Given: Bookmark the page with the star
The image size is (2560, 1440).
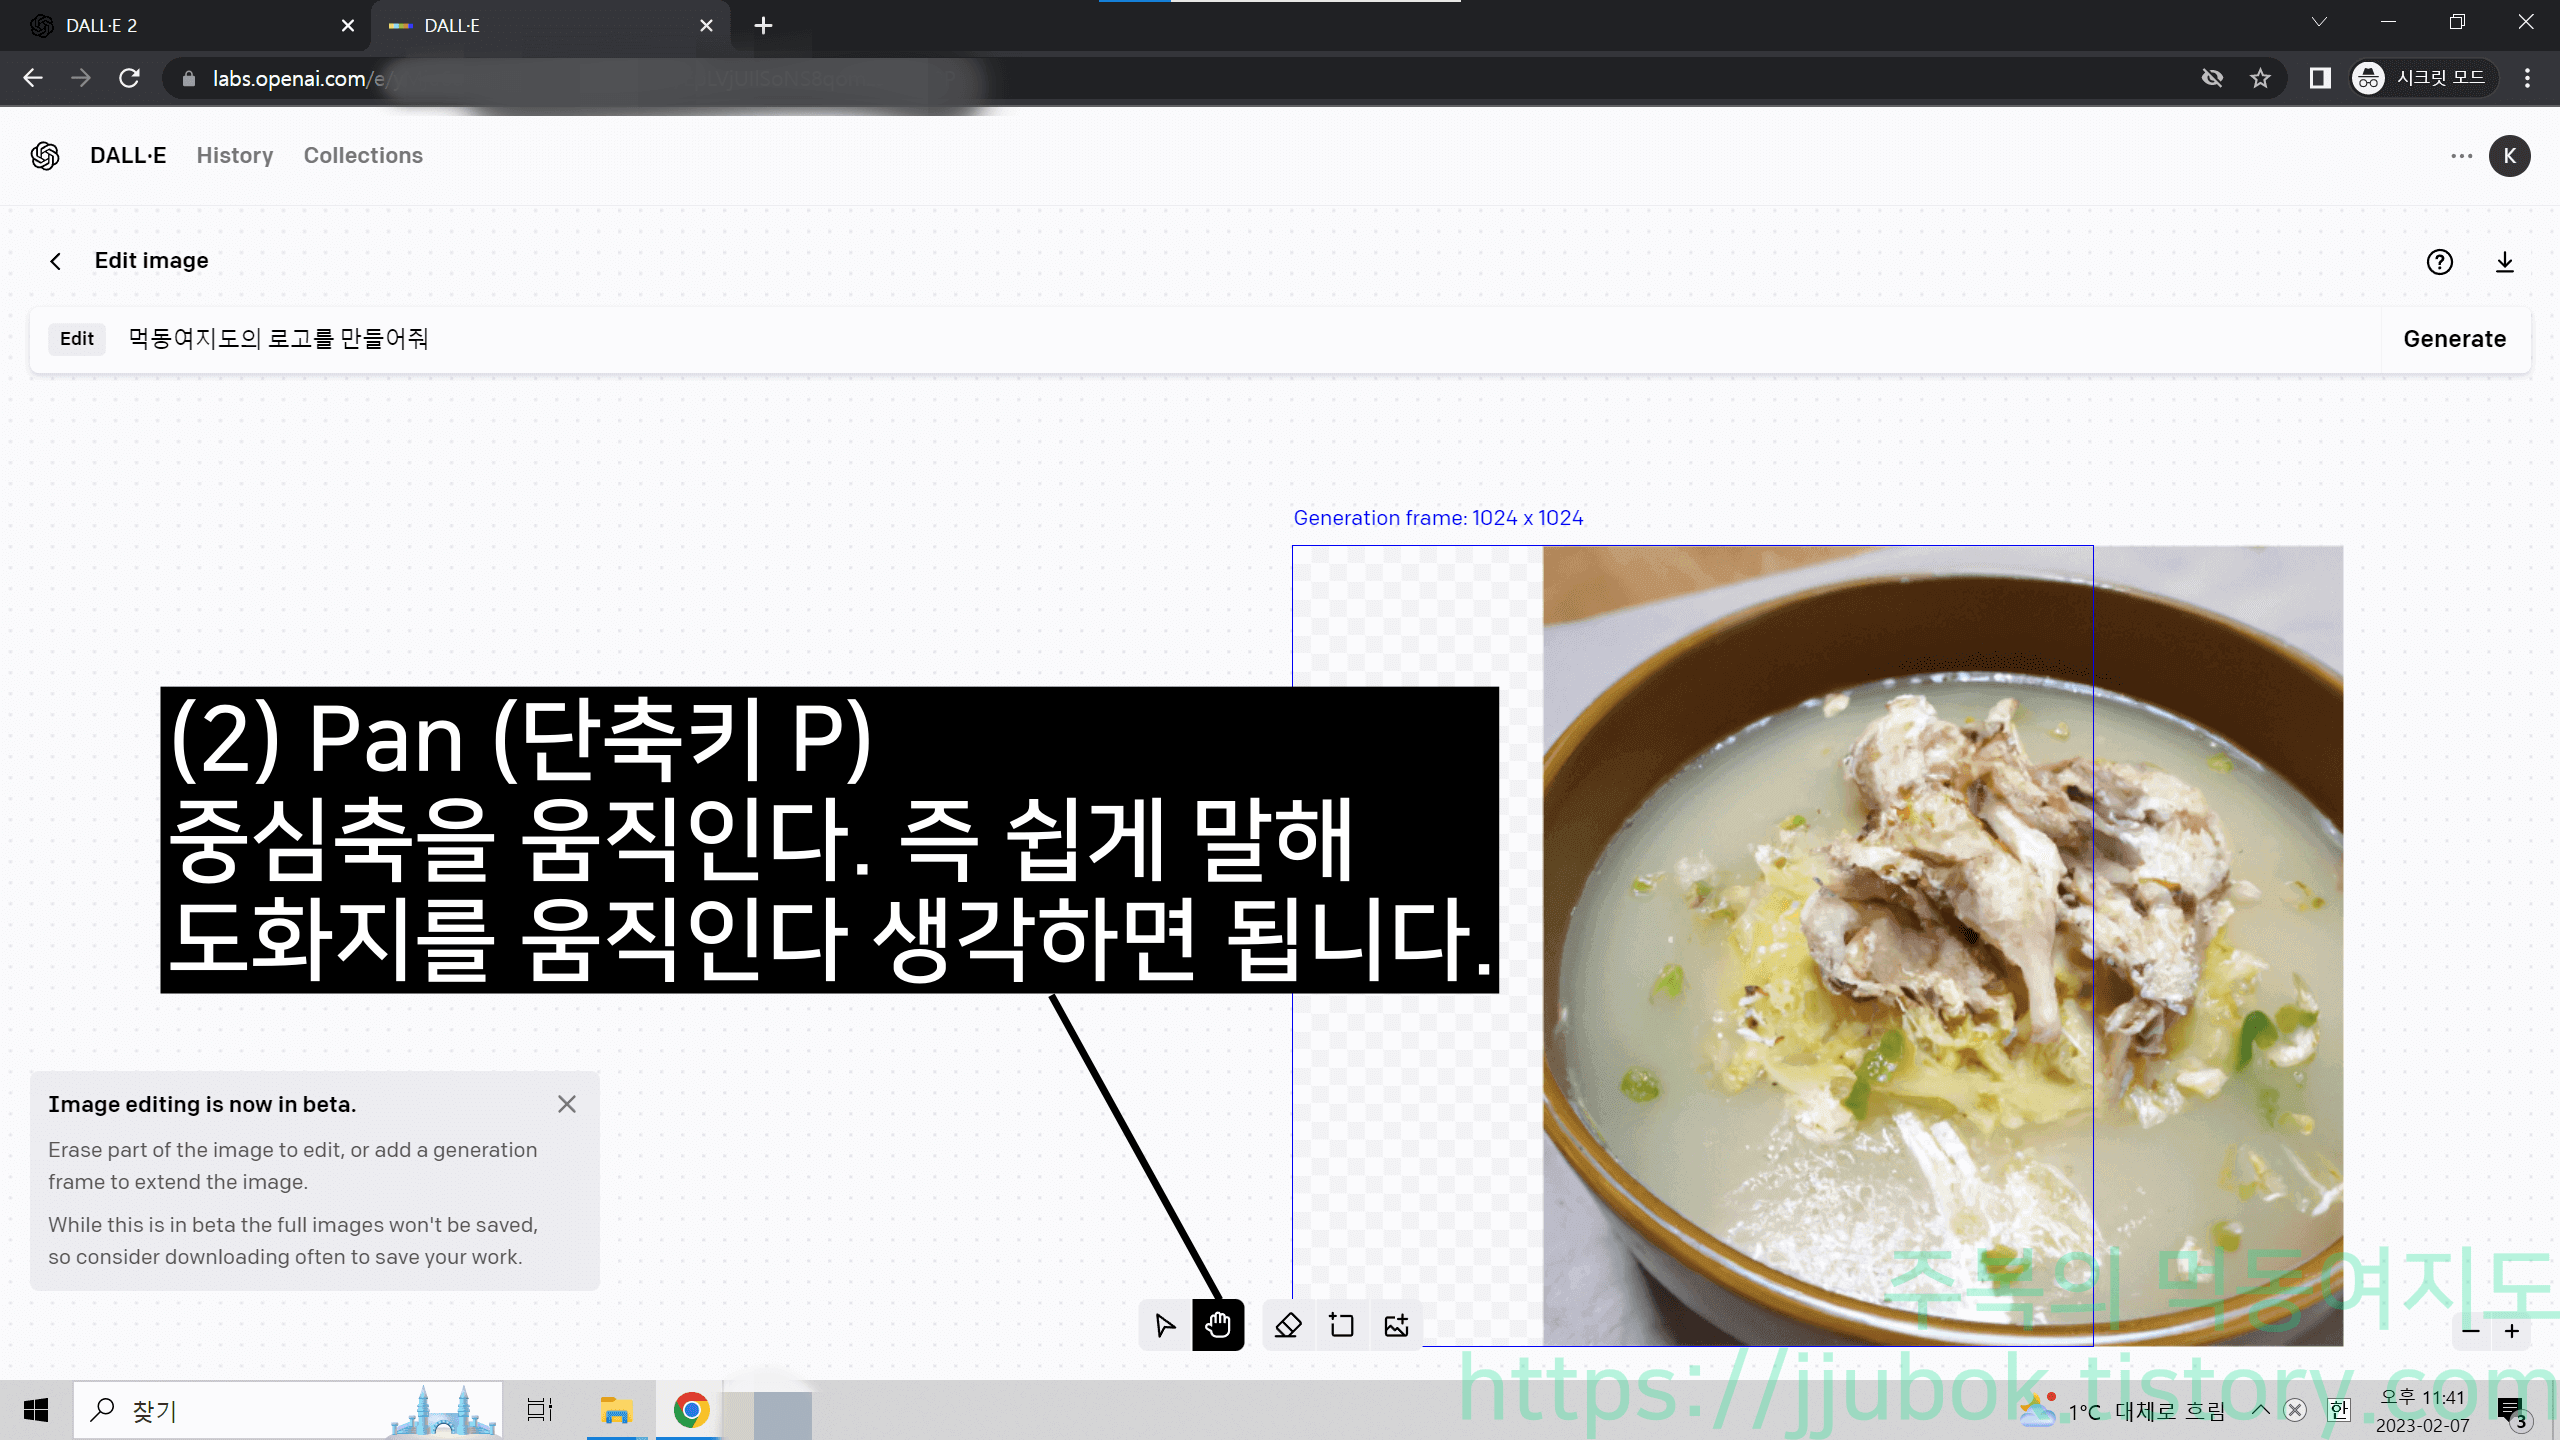Looking at the screenshot, I should 2261,78.
